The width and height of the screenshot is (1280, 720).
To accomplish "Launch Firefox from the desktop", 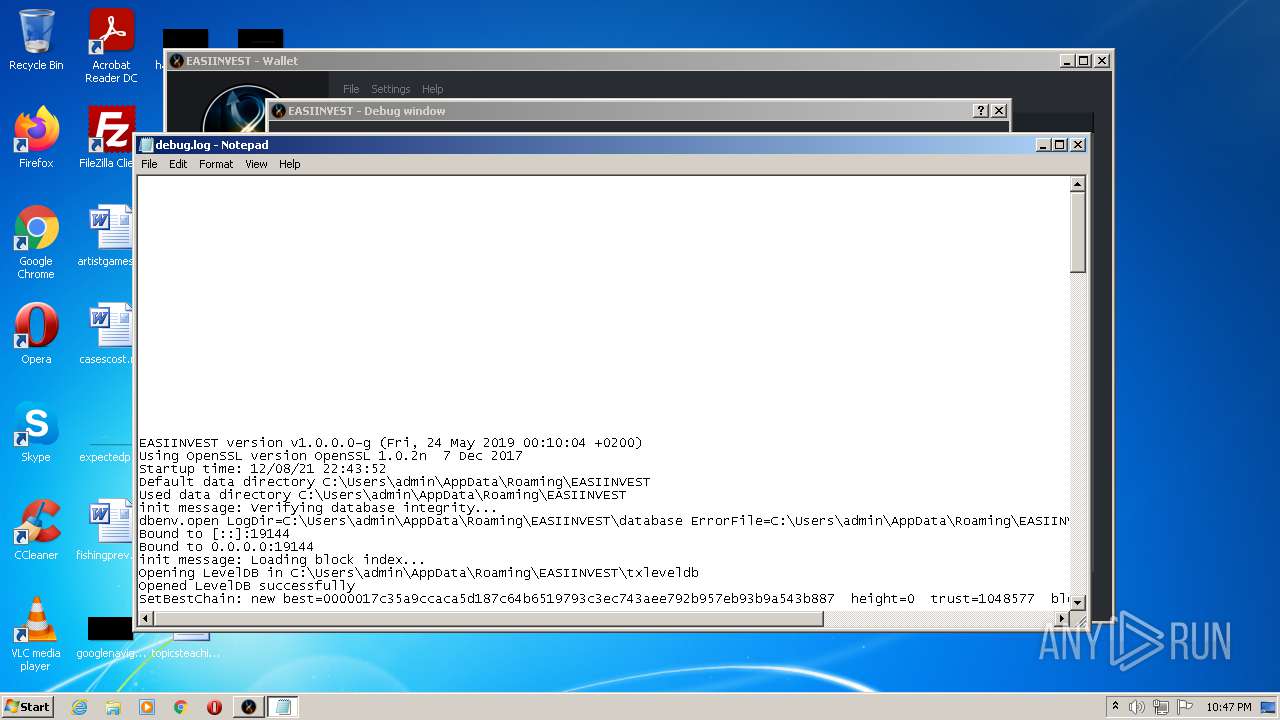I will pyautogui.click(x=36, y=137).
